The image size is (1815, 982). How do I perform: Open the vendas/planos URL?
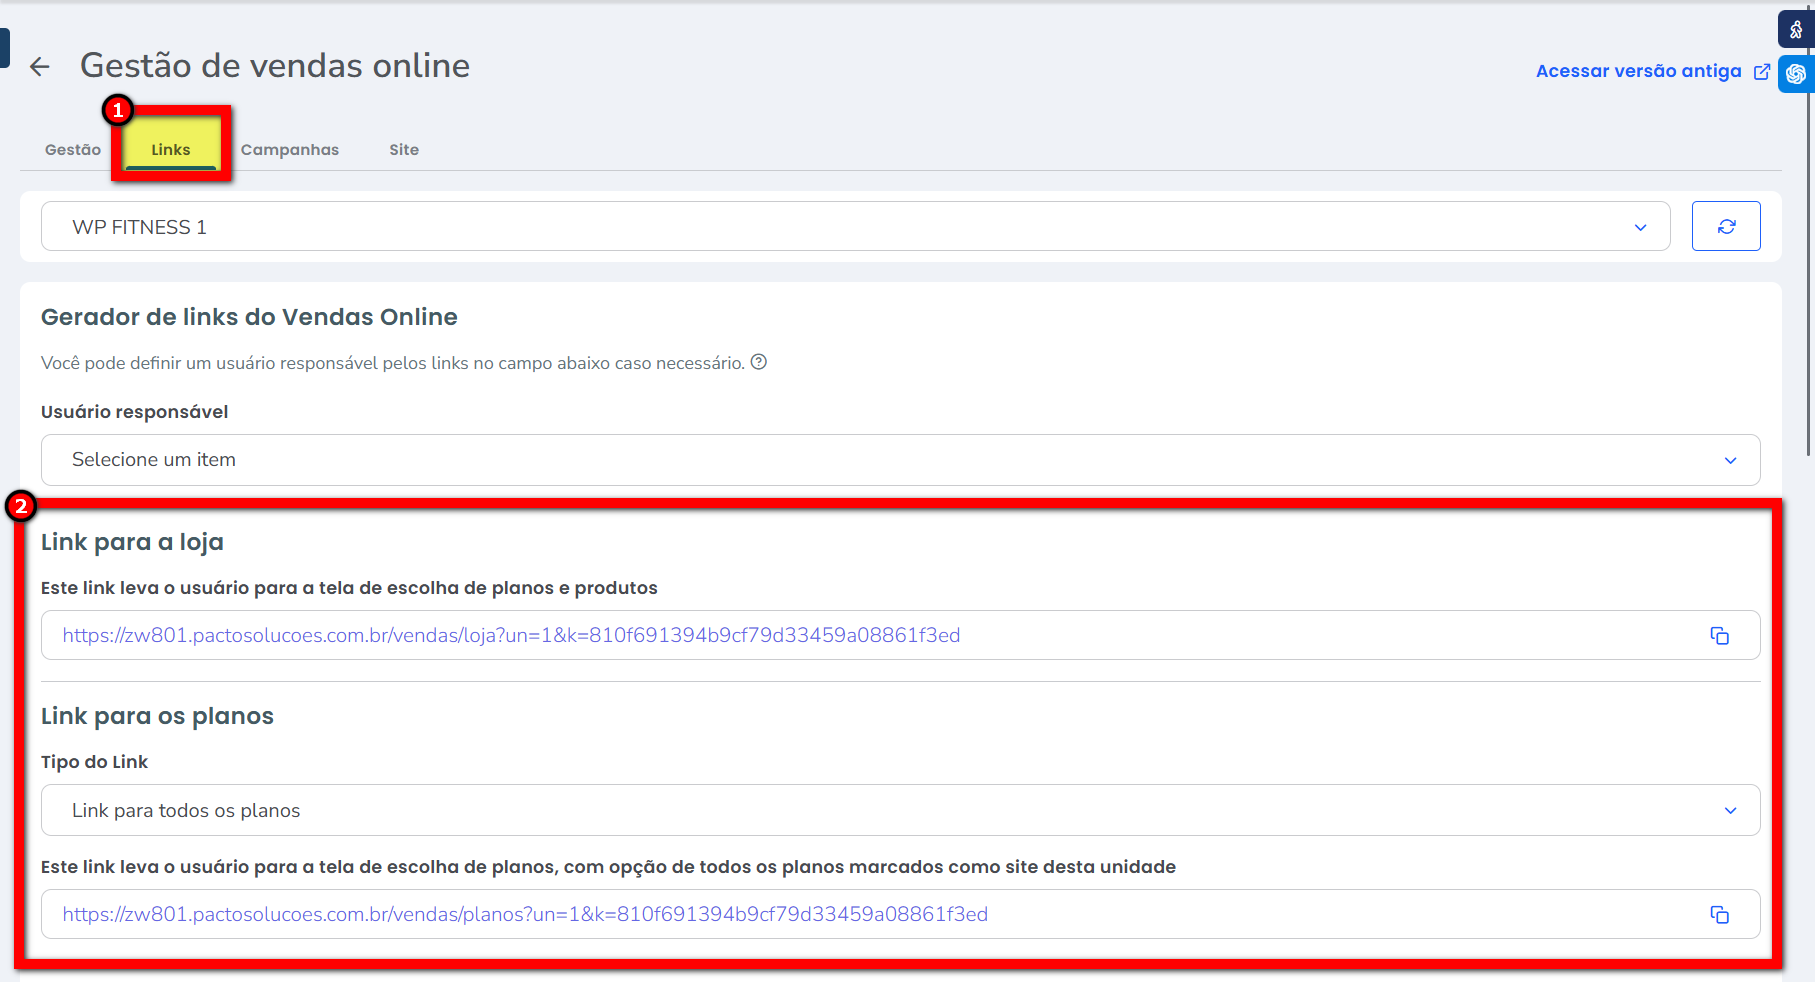point(525,915)
